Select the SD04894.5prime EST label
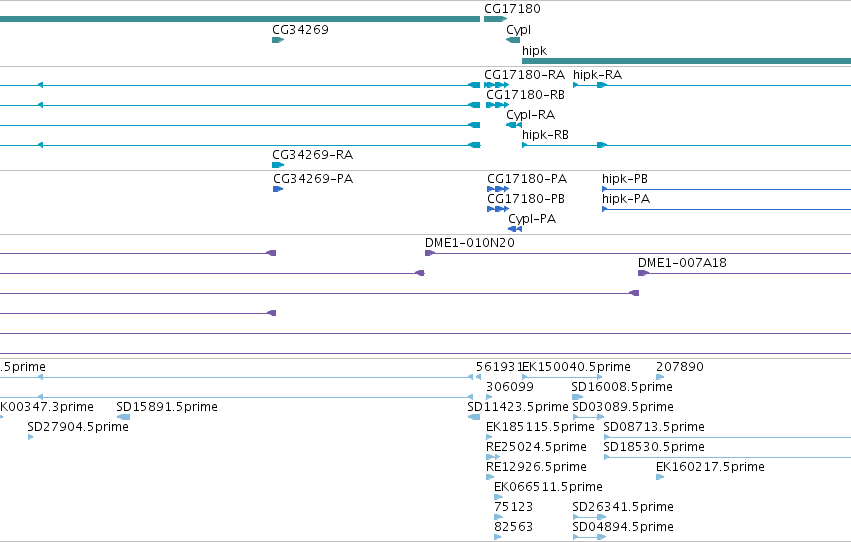The height and width of the screenshot is (542, 851). pos(623,527)
